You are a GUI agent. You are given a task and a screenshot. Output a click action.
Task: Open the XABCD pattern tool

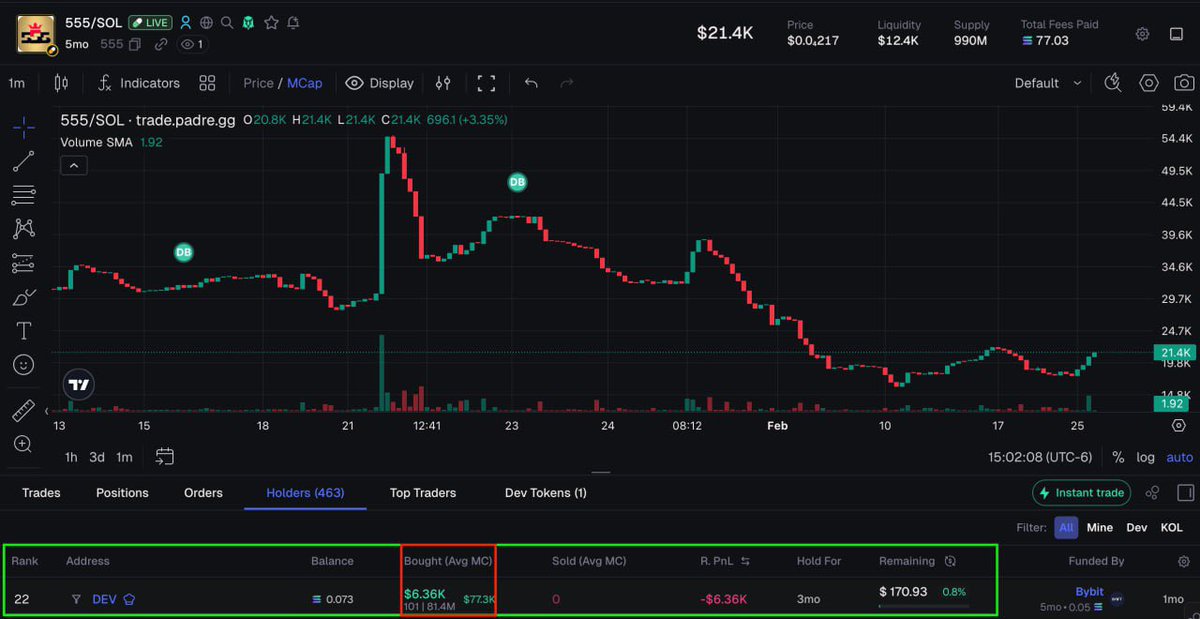pos(23,228)
